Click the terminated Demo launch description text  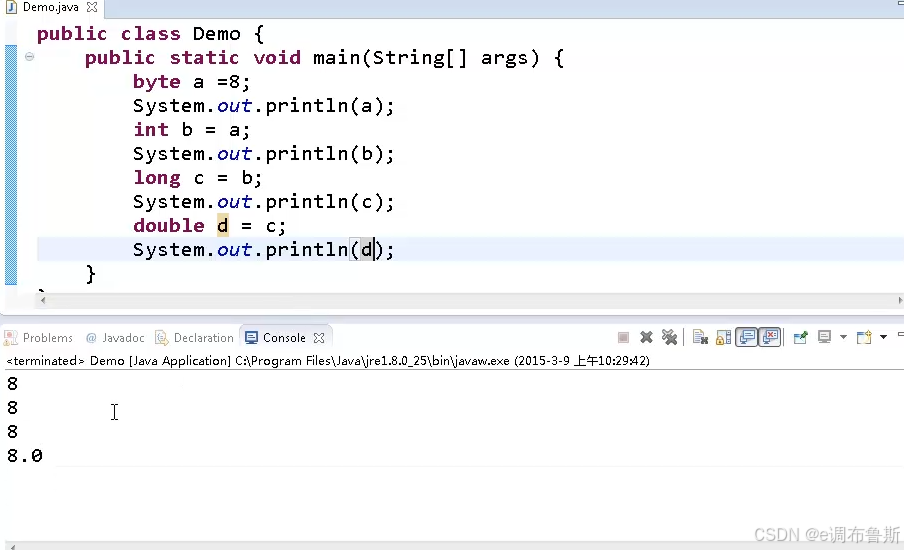(x=327, y=361)
